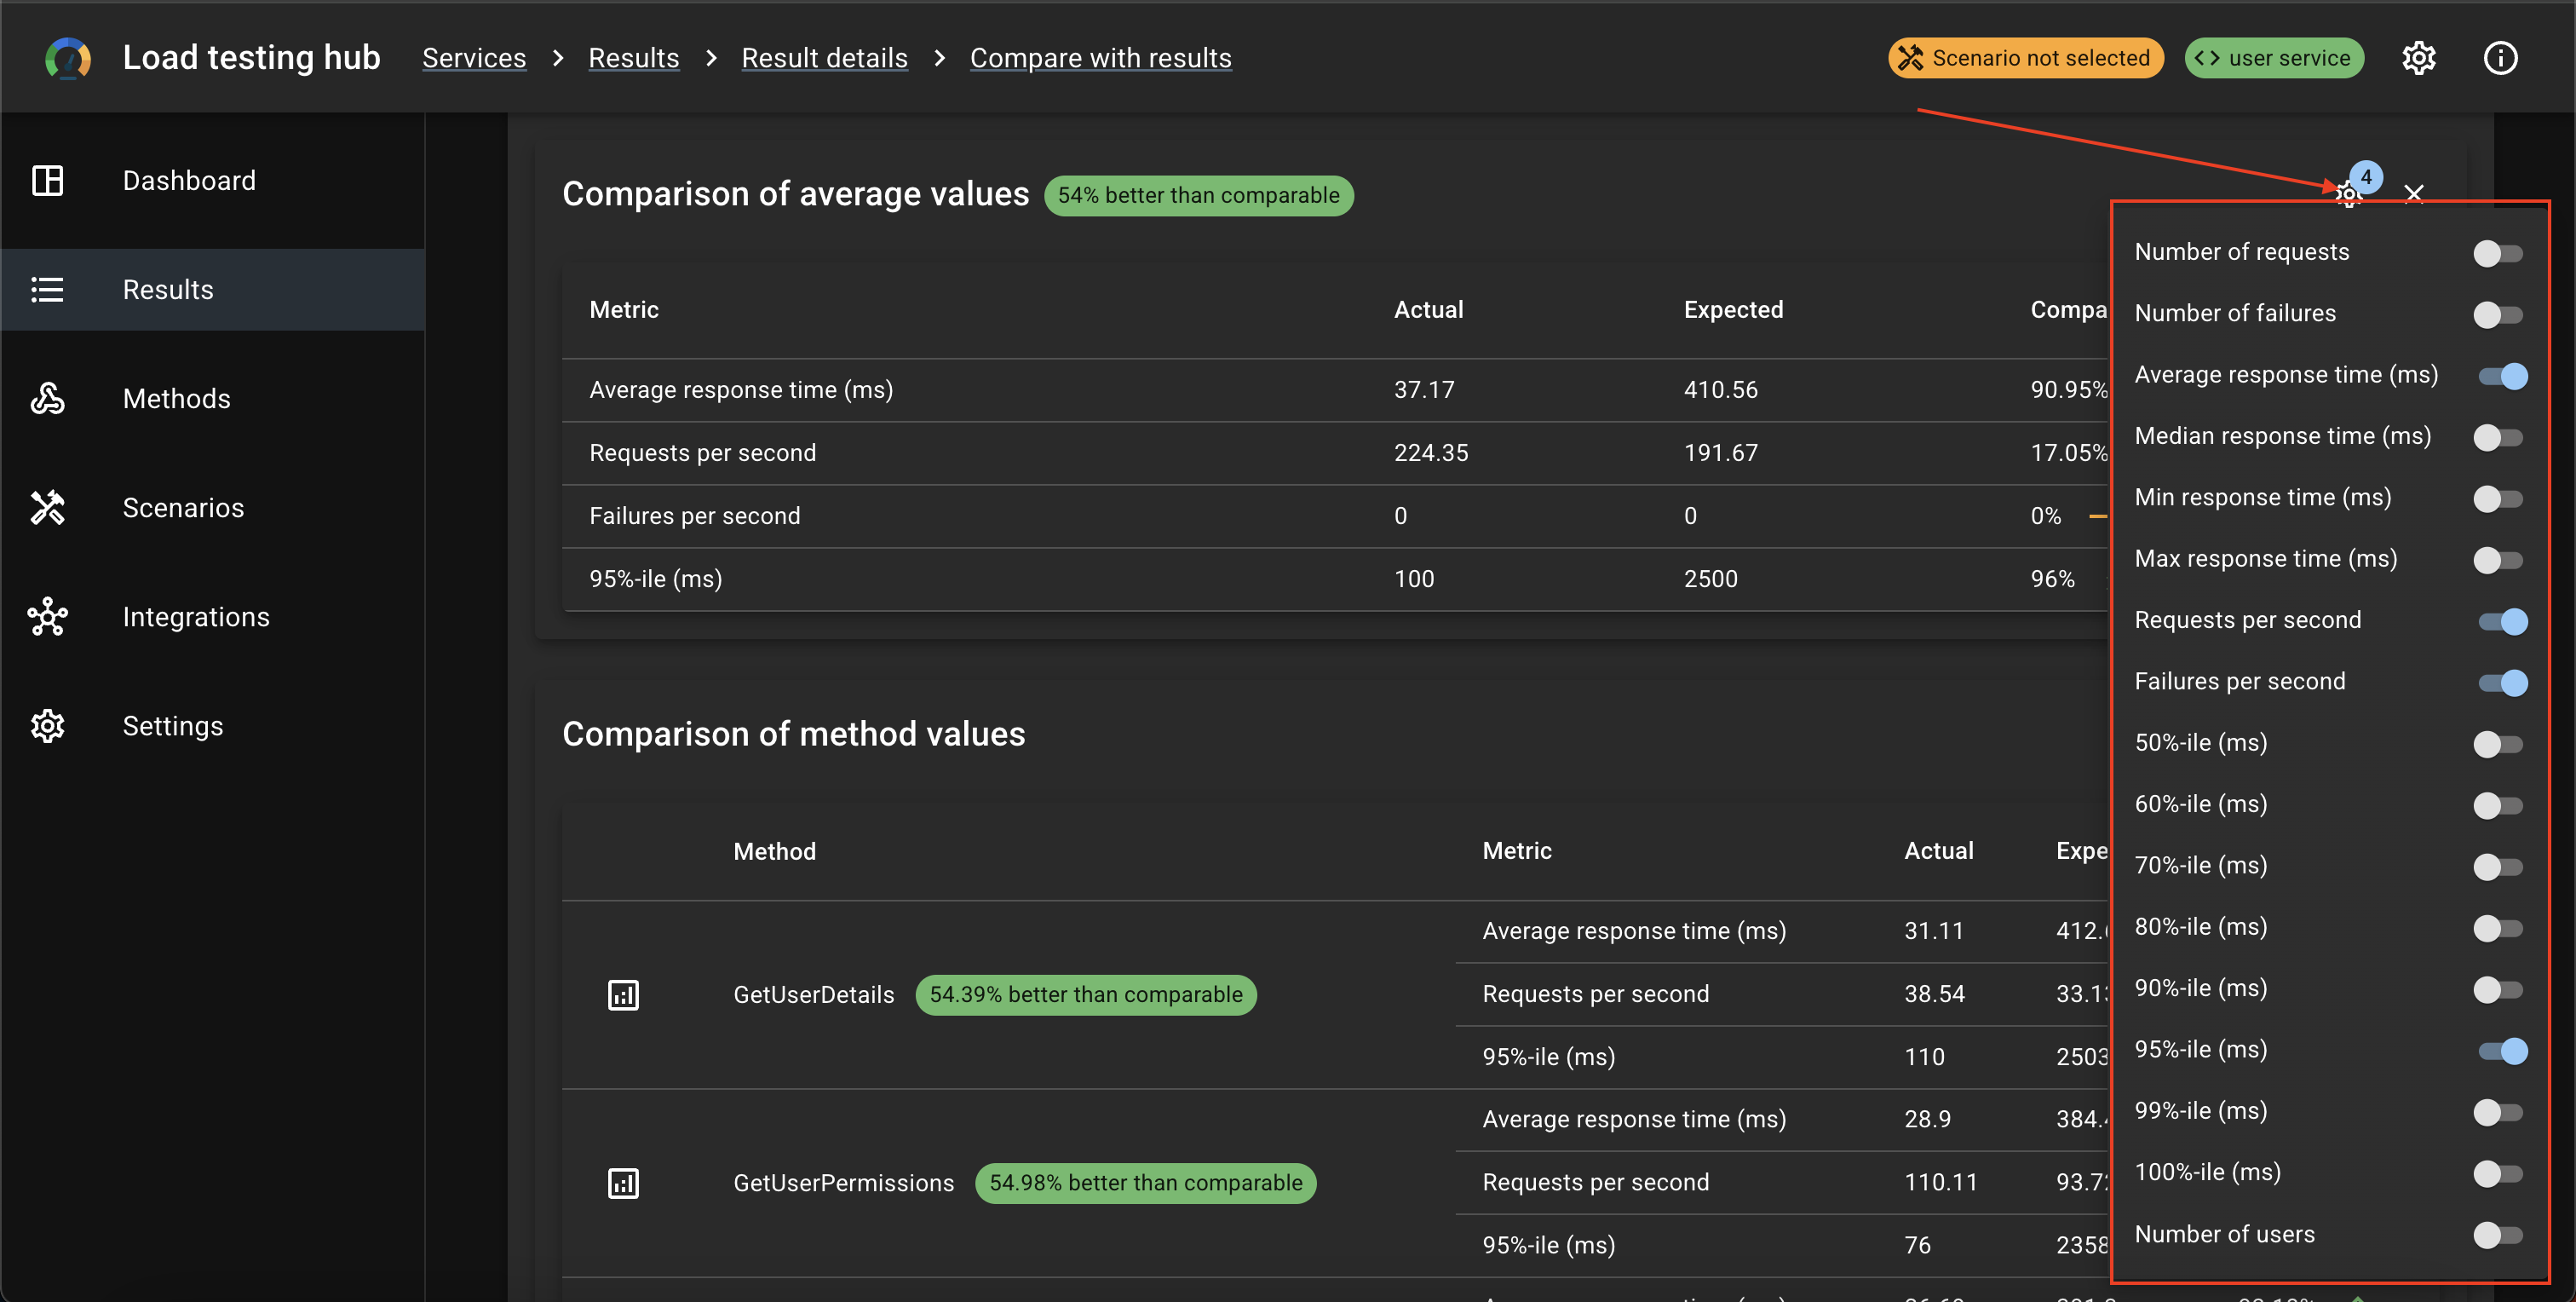Click the Scenarios tools icon in sidebar
This screenshot has height=1302, width=2576.
click(47, 508)
